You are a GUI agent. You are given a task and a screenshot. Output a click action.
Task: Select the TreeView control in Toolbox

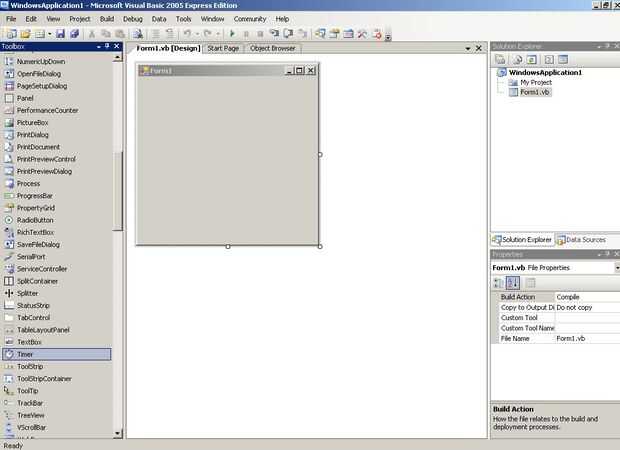pyautogui.click(x=30, y=415)
